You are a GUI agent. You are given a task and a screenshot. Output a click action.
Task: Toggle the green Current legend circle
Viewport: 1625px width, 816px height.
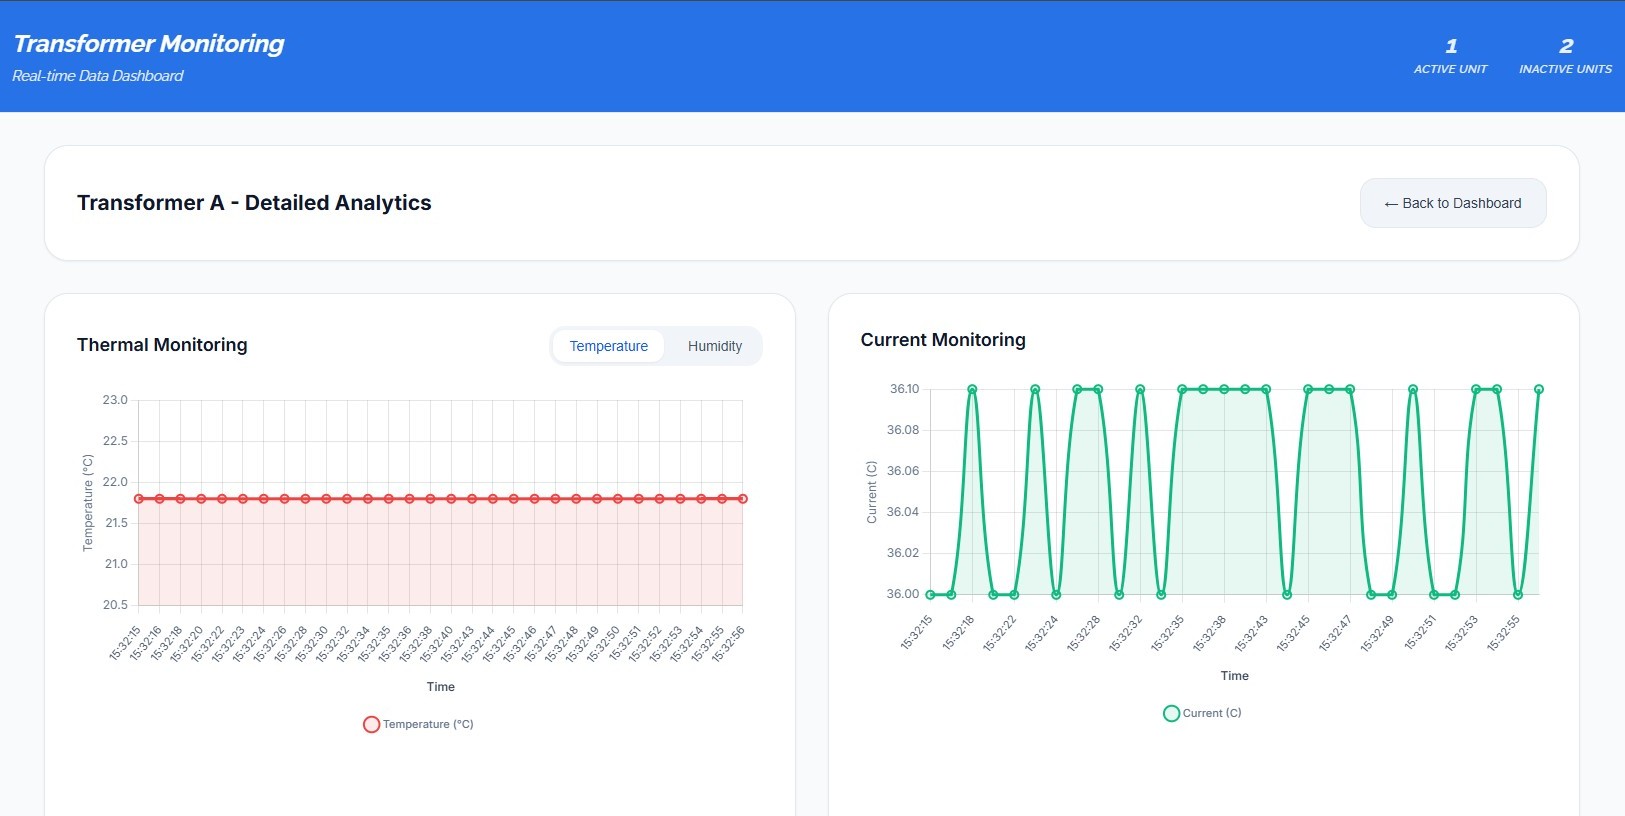coord(1171,713)
